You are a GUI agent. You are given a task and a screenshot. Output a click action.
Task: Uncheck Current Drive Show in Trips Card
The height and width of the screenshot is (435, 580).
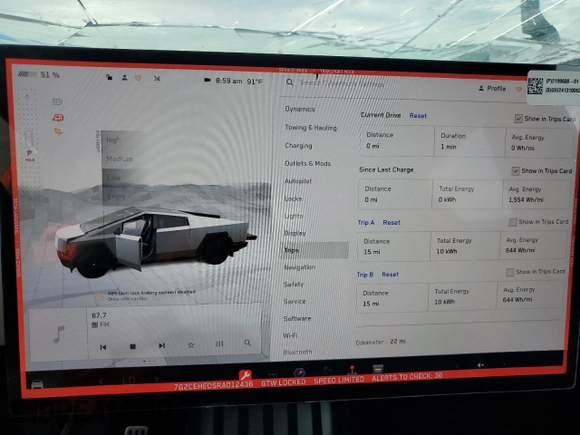(x=518, y=119)
